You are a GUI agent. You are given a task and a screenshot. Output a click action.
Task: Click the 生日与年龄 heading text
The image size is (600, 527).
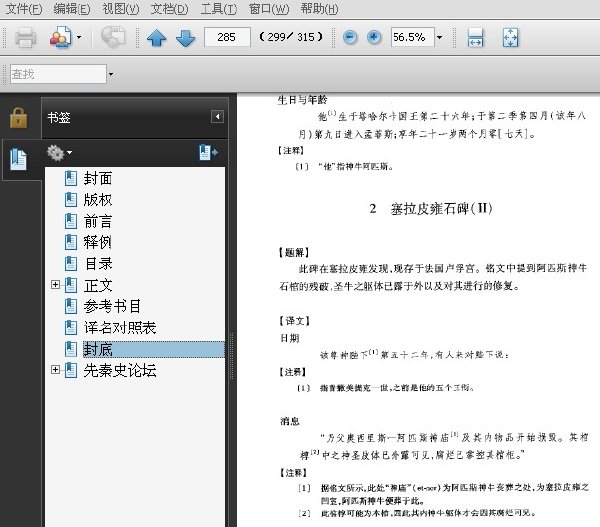pyautogui.click(x=302, y=100)
